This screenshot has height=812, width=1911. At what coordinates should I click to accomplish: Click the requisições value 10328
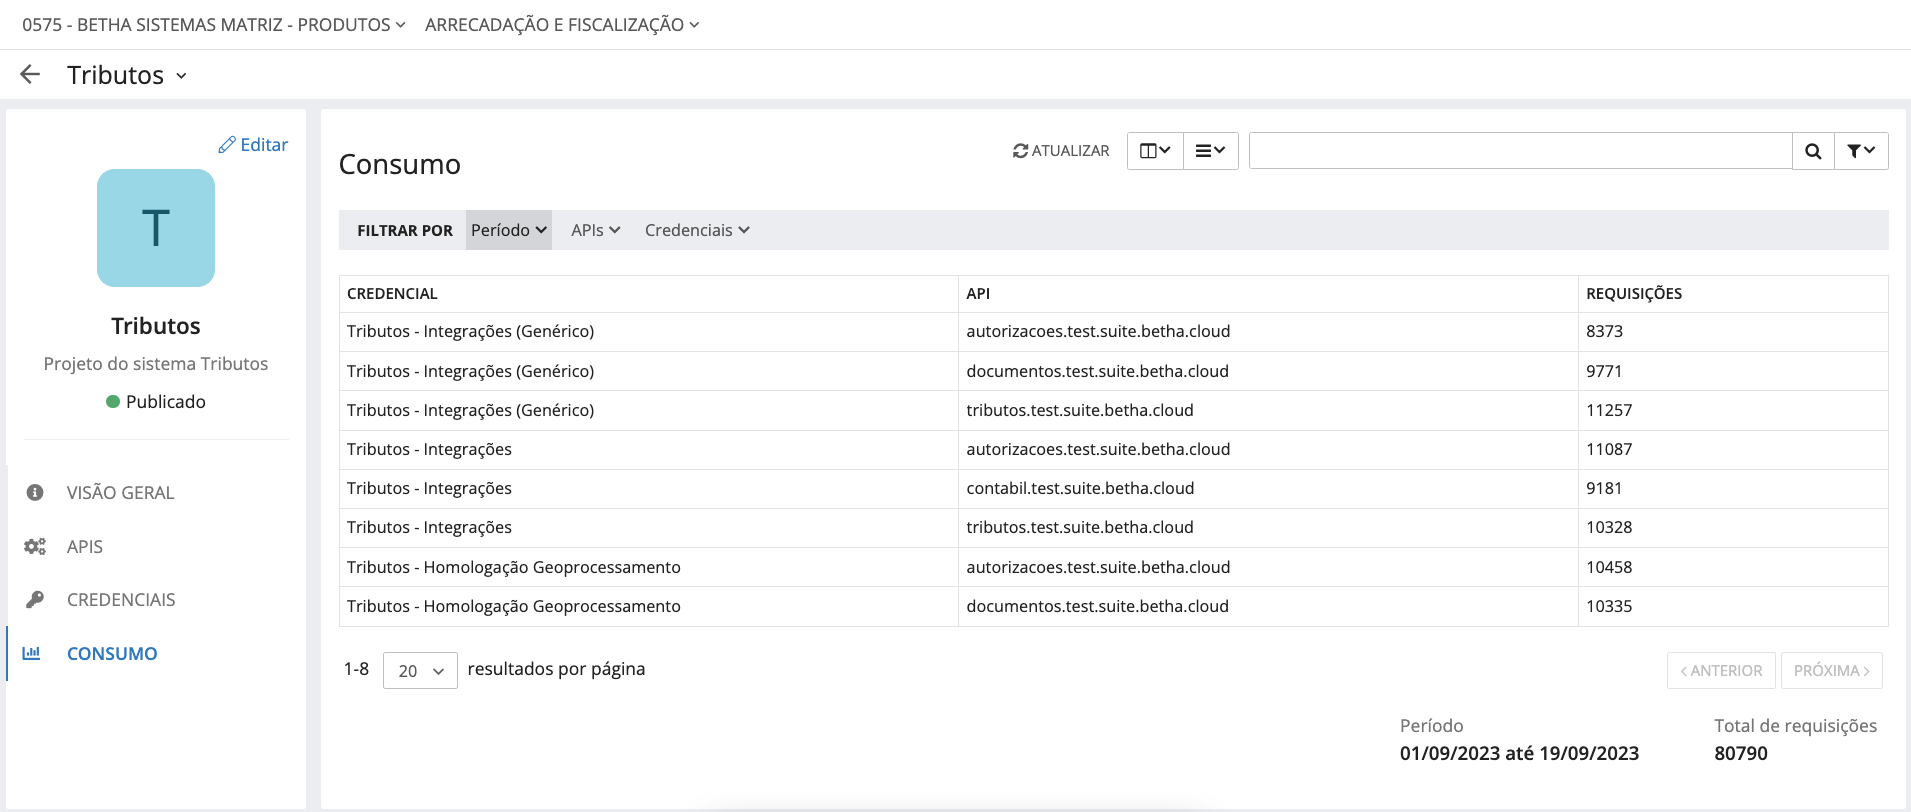[1609, 527]
